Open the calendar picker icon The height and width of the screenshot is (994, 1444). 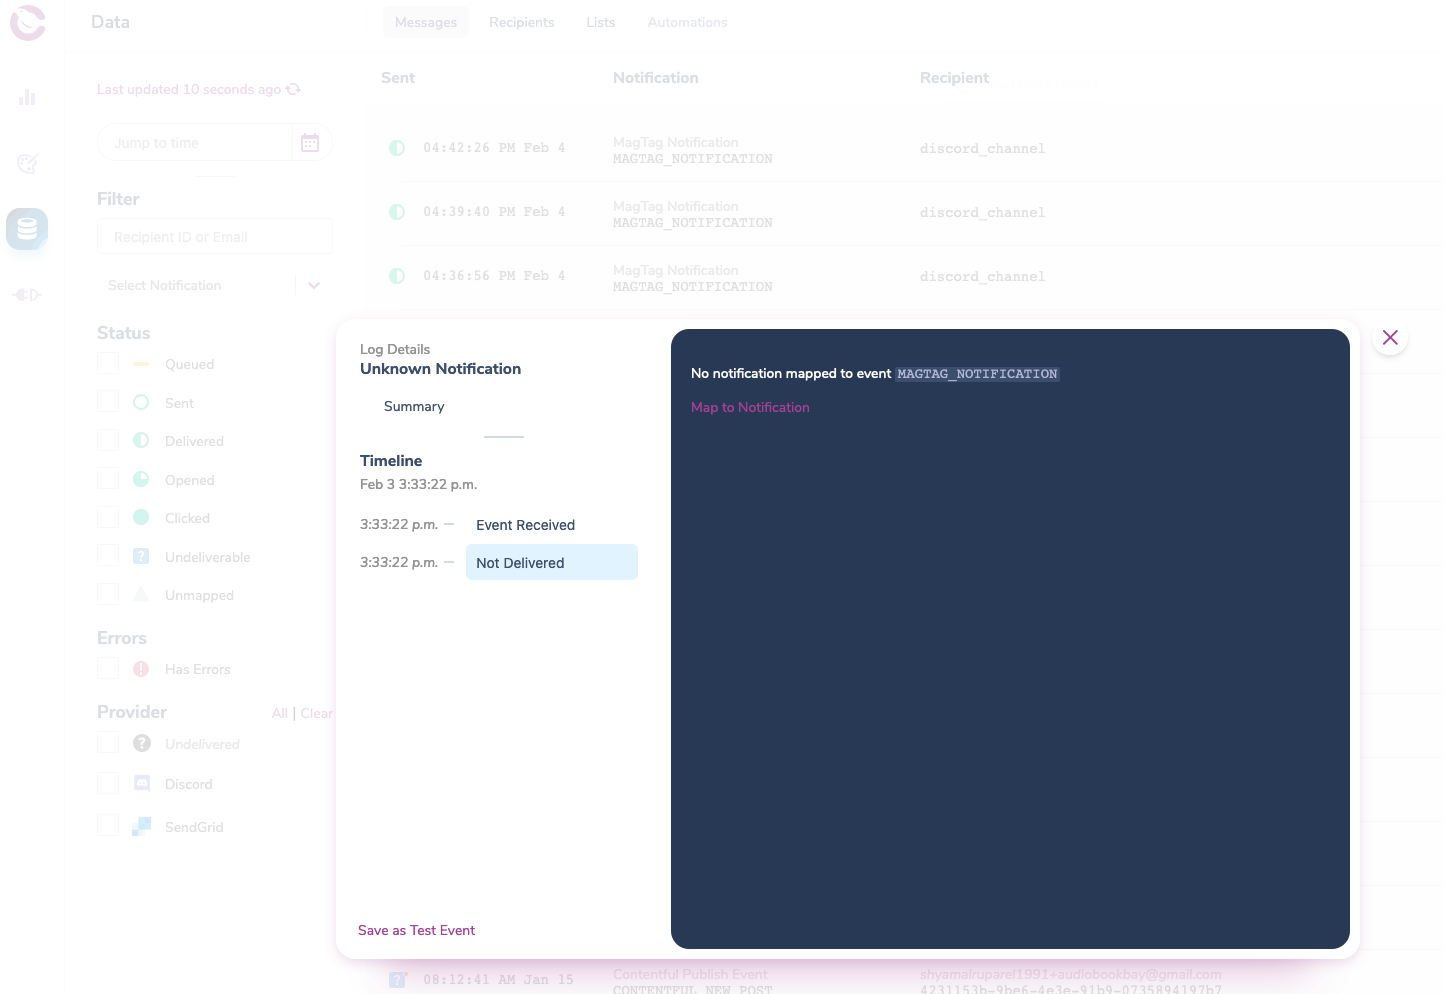click(310, 143)
